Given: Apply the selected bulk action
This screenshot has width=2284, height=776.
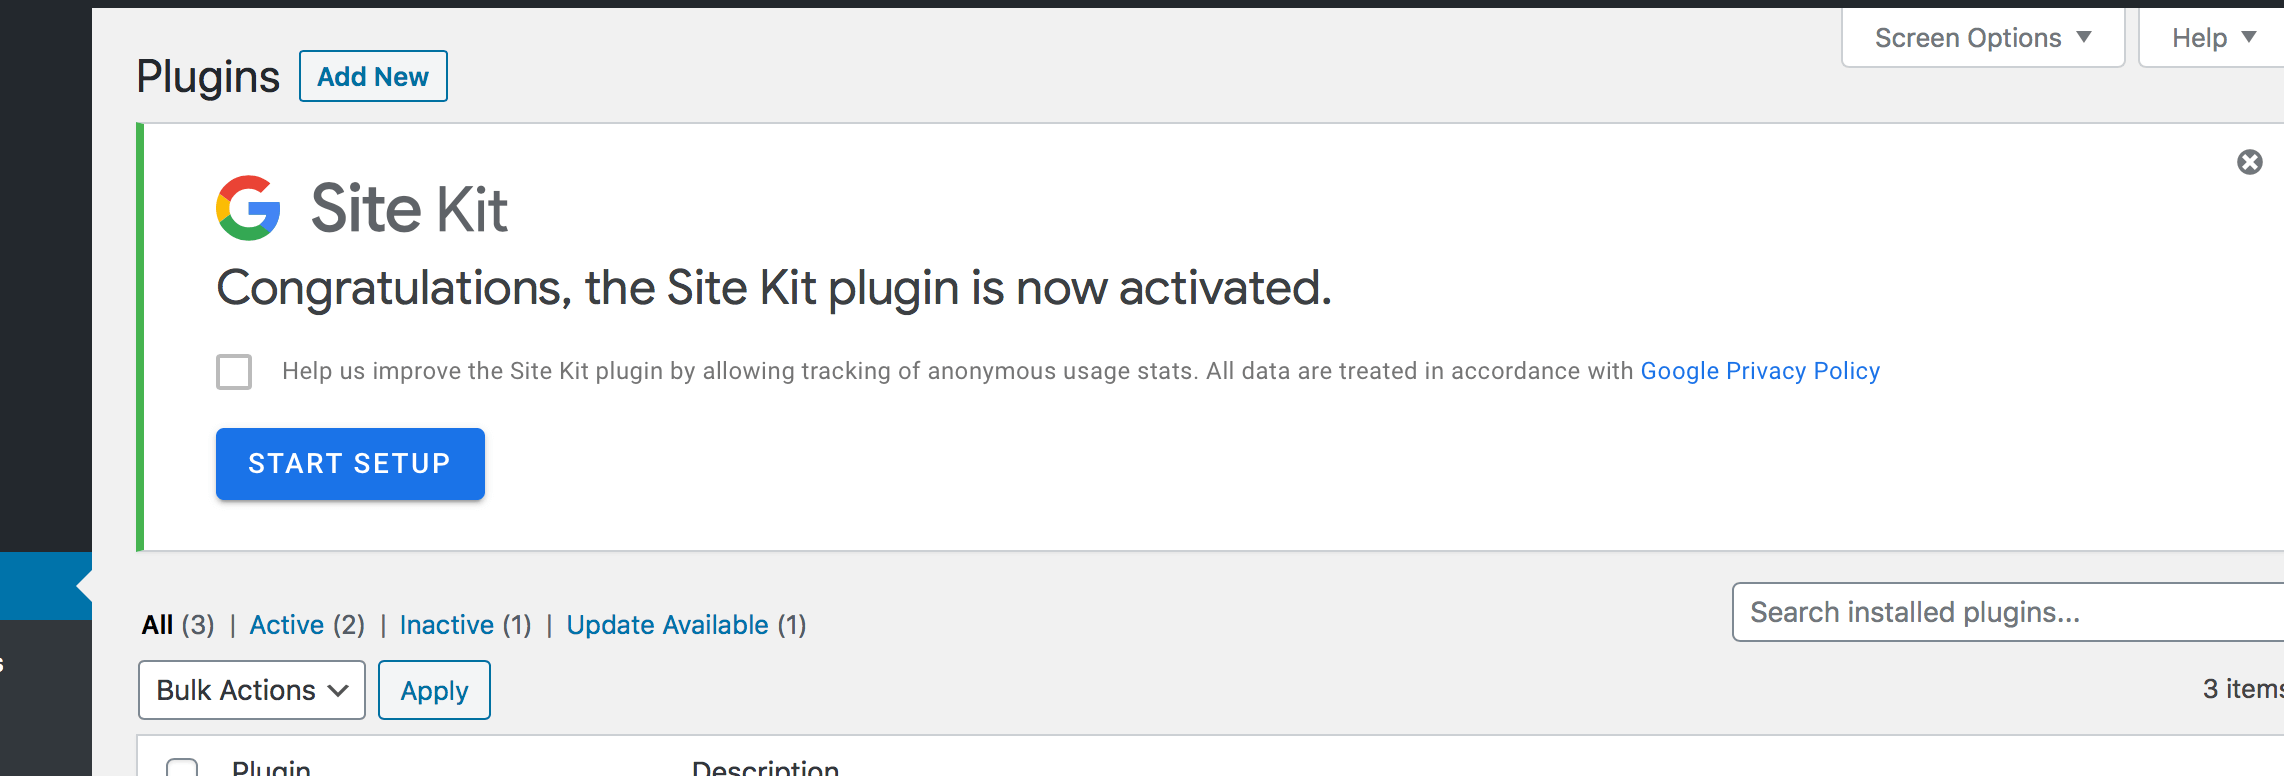Looking at the screenshot, I should 434,690.
